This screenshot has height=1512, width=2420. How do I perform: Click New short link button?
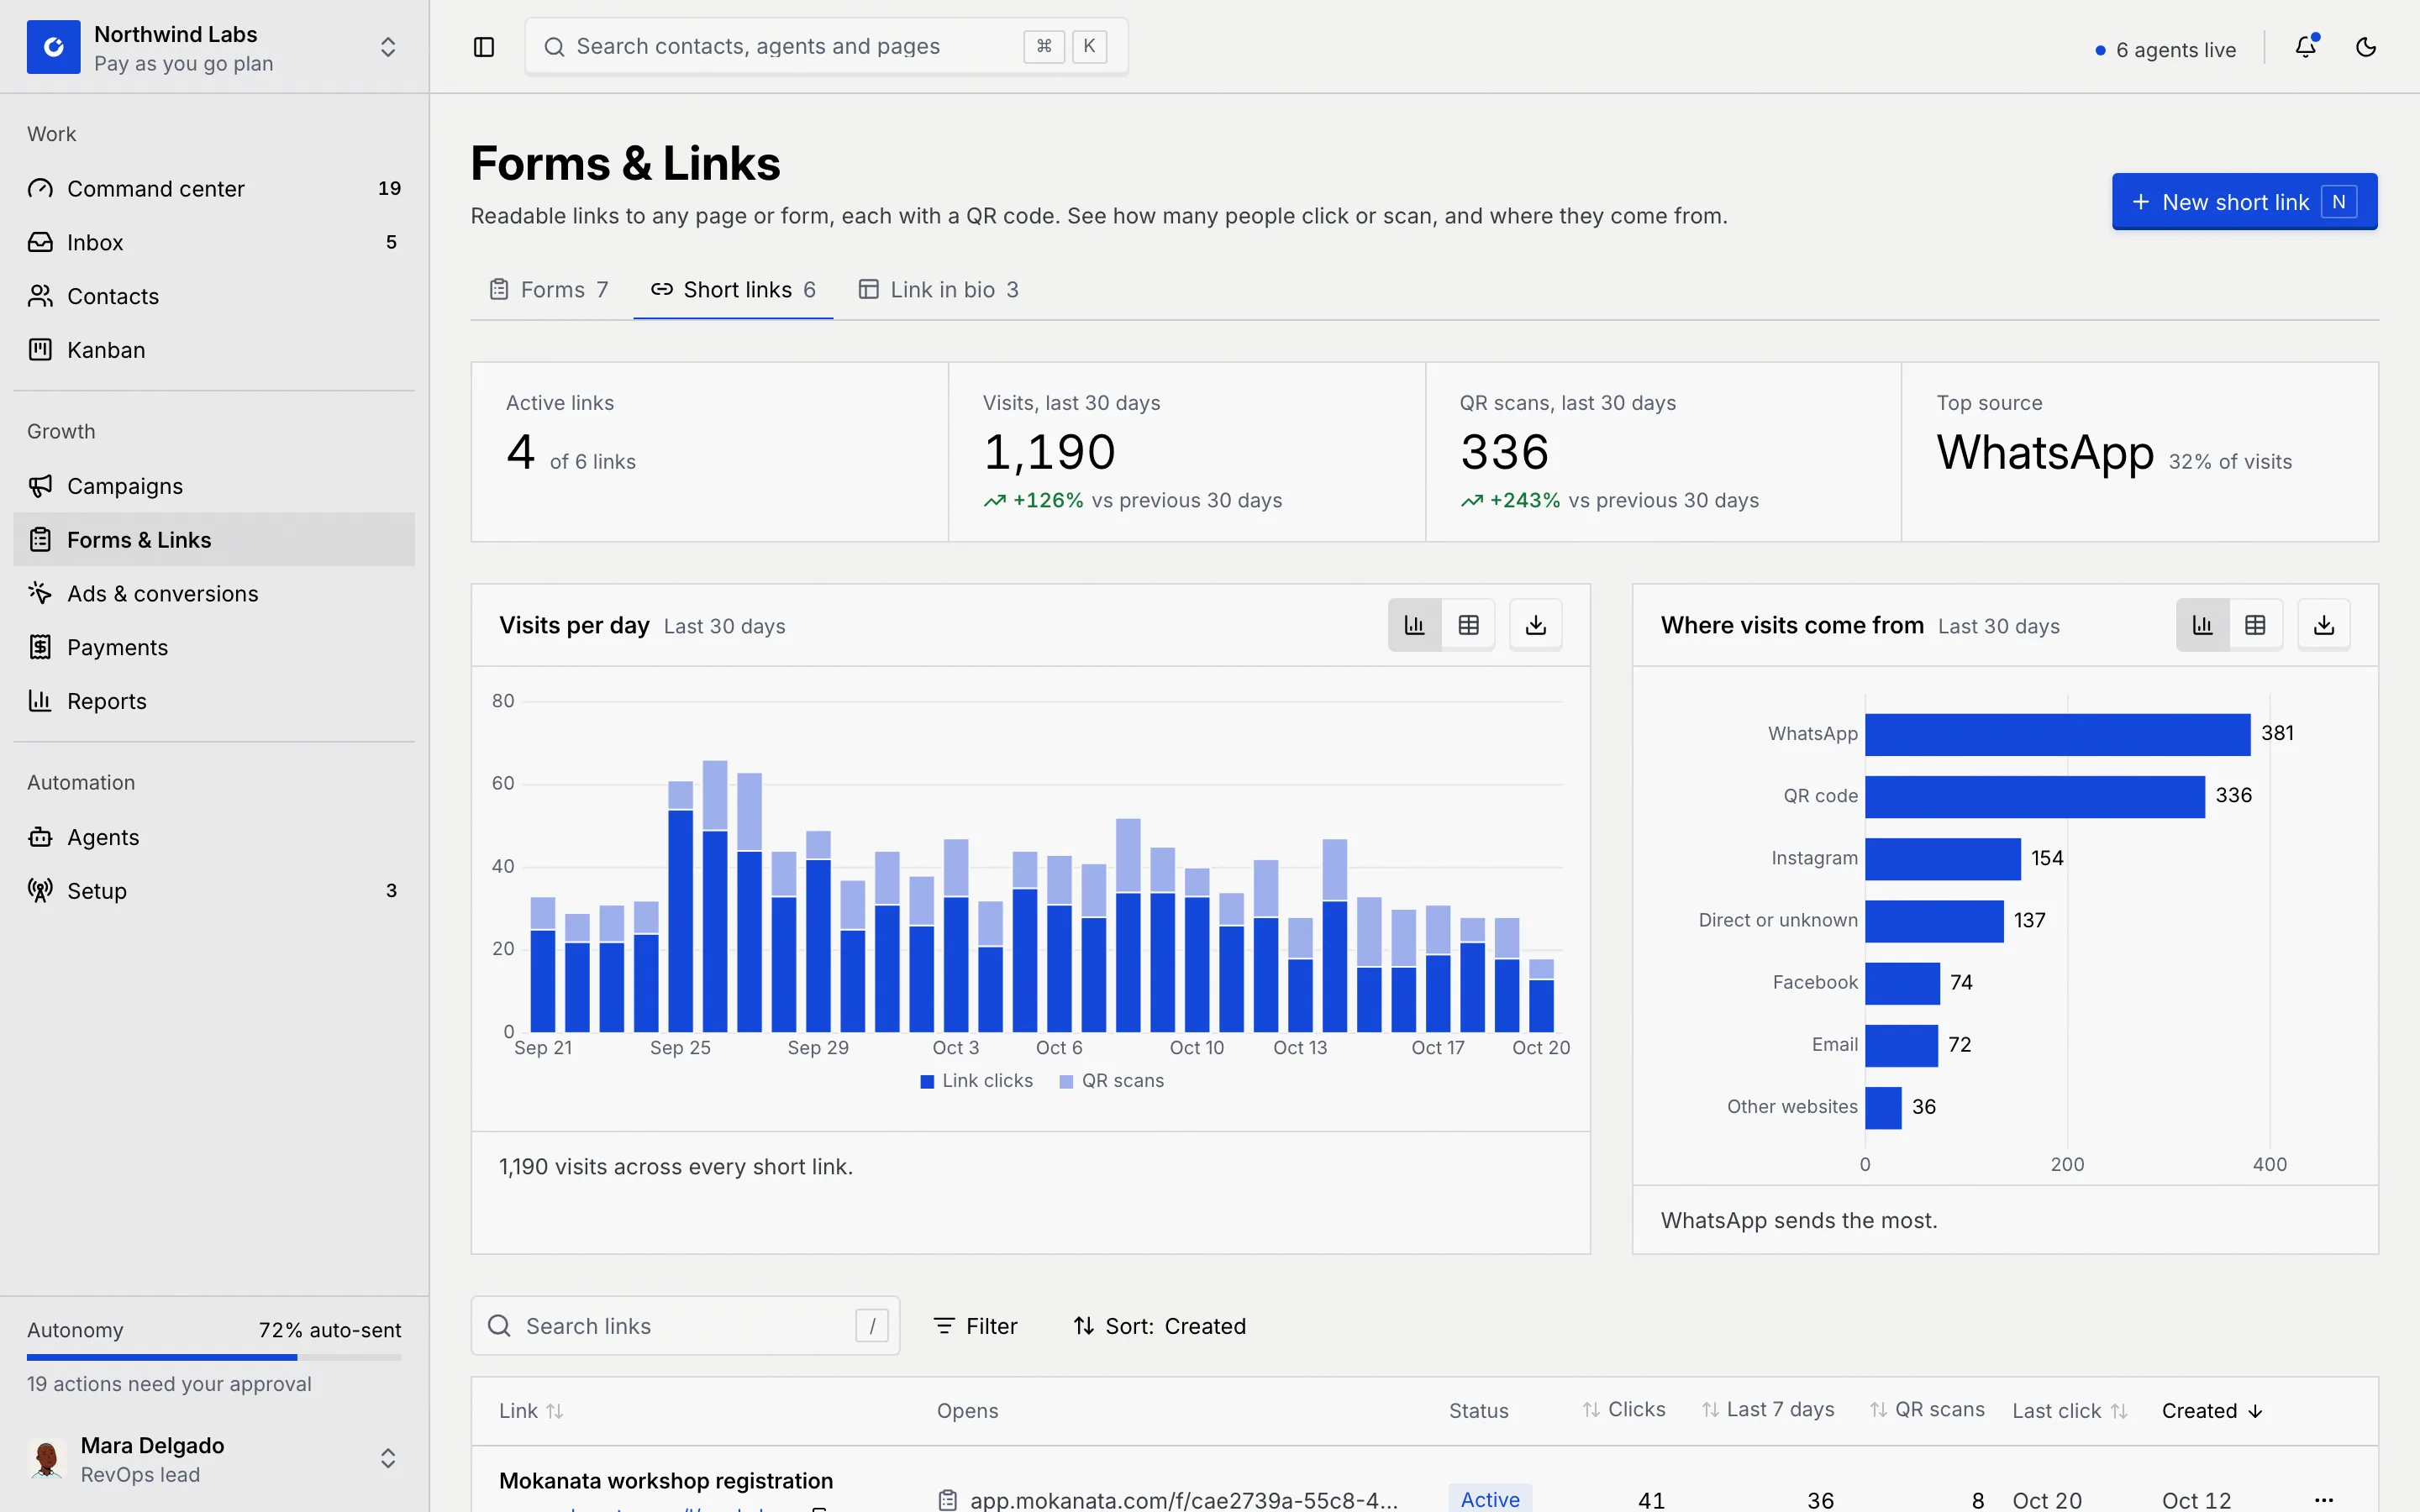click(2244, 202)
